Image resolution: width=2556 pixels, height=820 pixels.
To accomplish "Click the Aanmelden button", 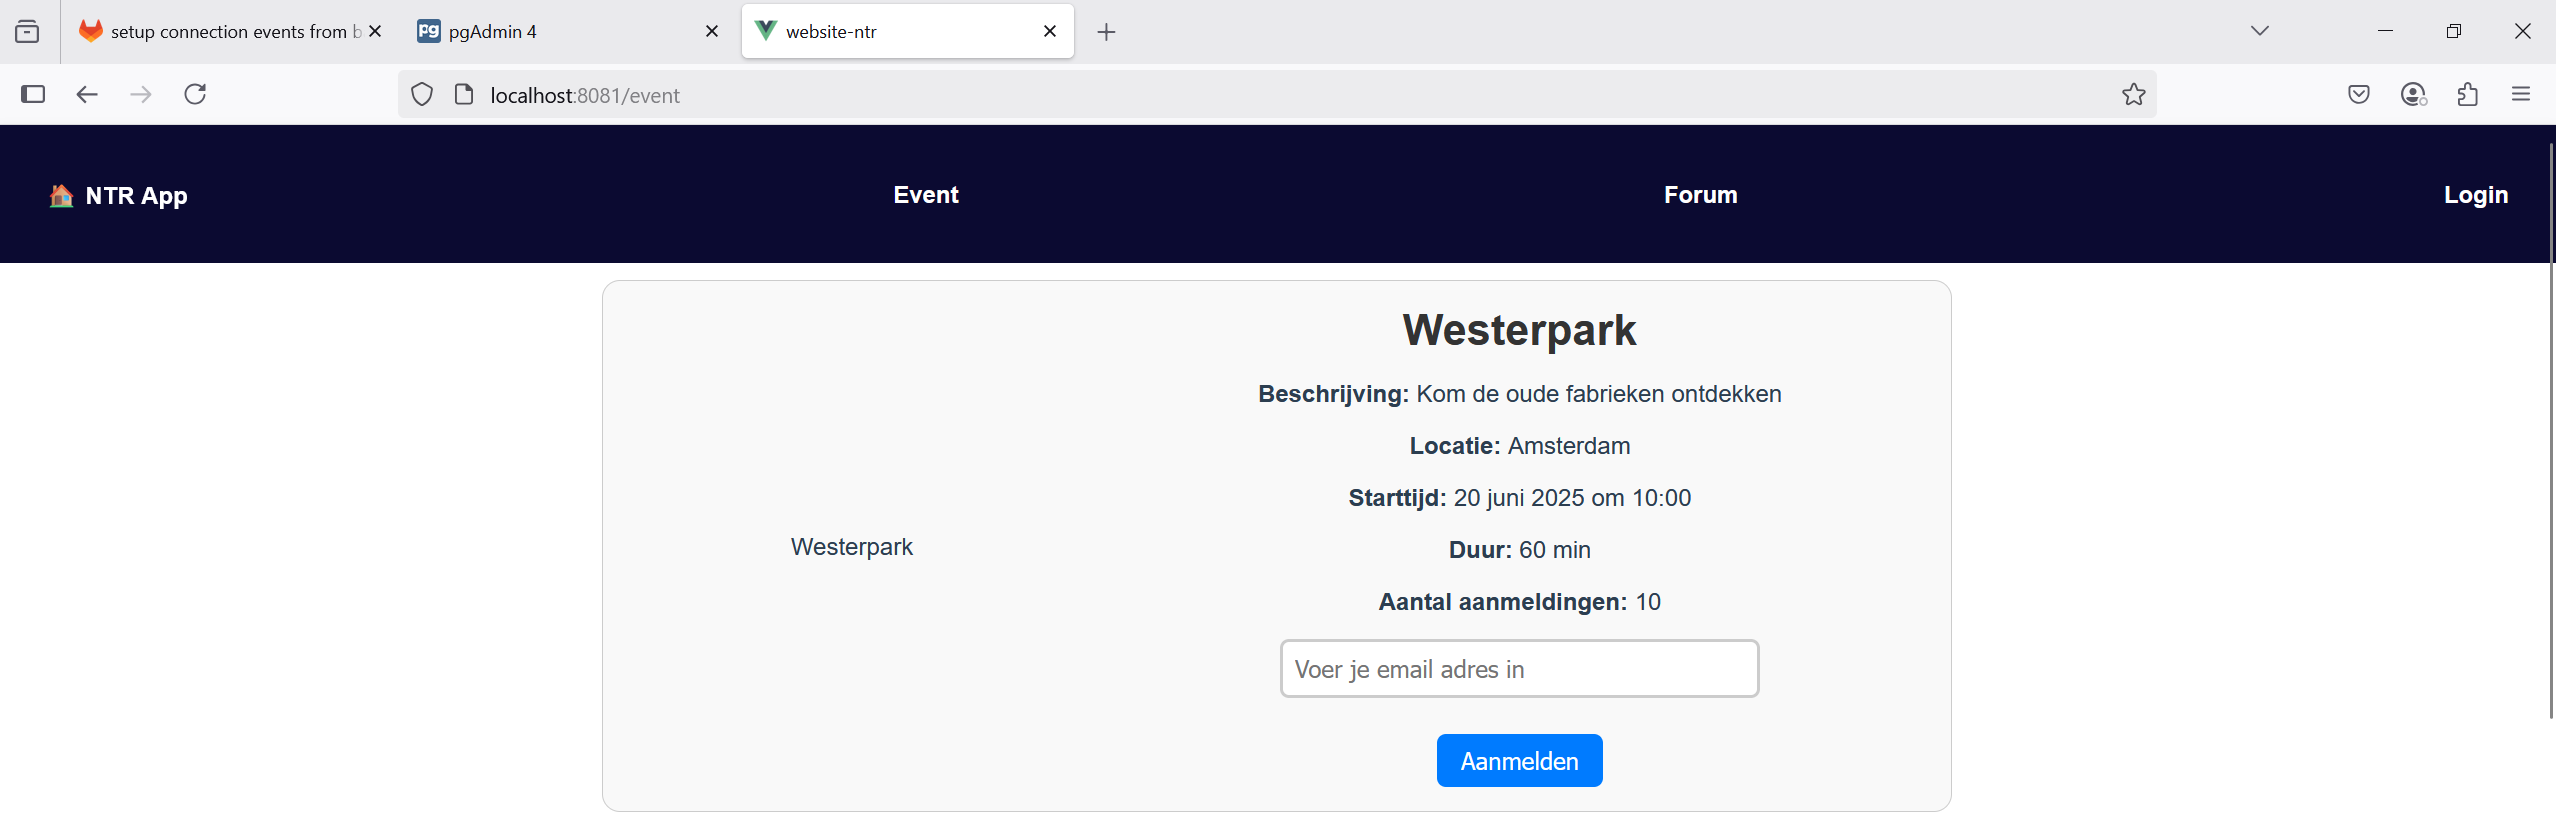I will pyautogui.click(x=1519, y=761).
